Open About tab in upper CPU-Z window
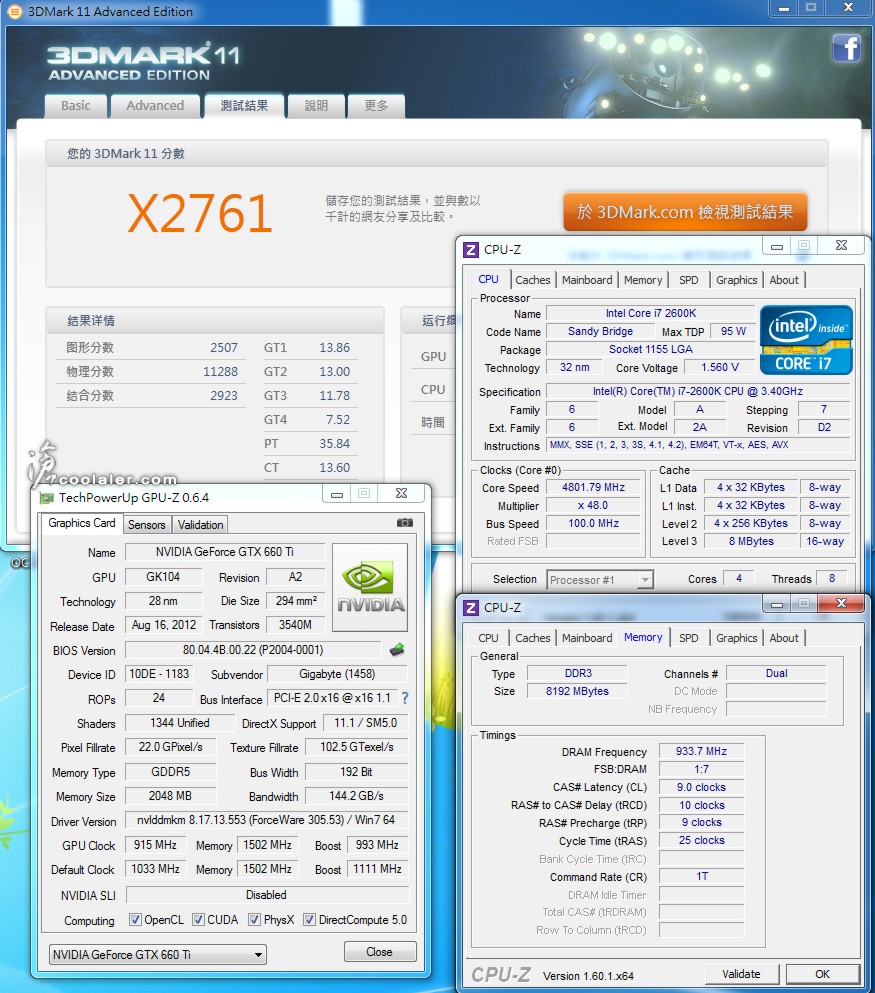 [x=784, y=280]
